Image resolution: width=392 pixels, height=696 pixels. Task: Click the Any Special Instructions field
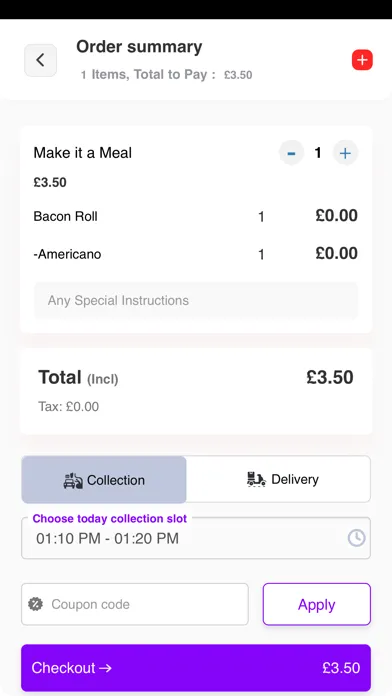click(196, 301)
